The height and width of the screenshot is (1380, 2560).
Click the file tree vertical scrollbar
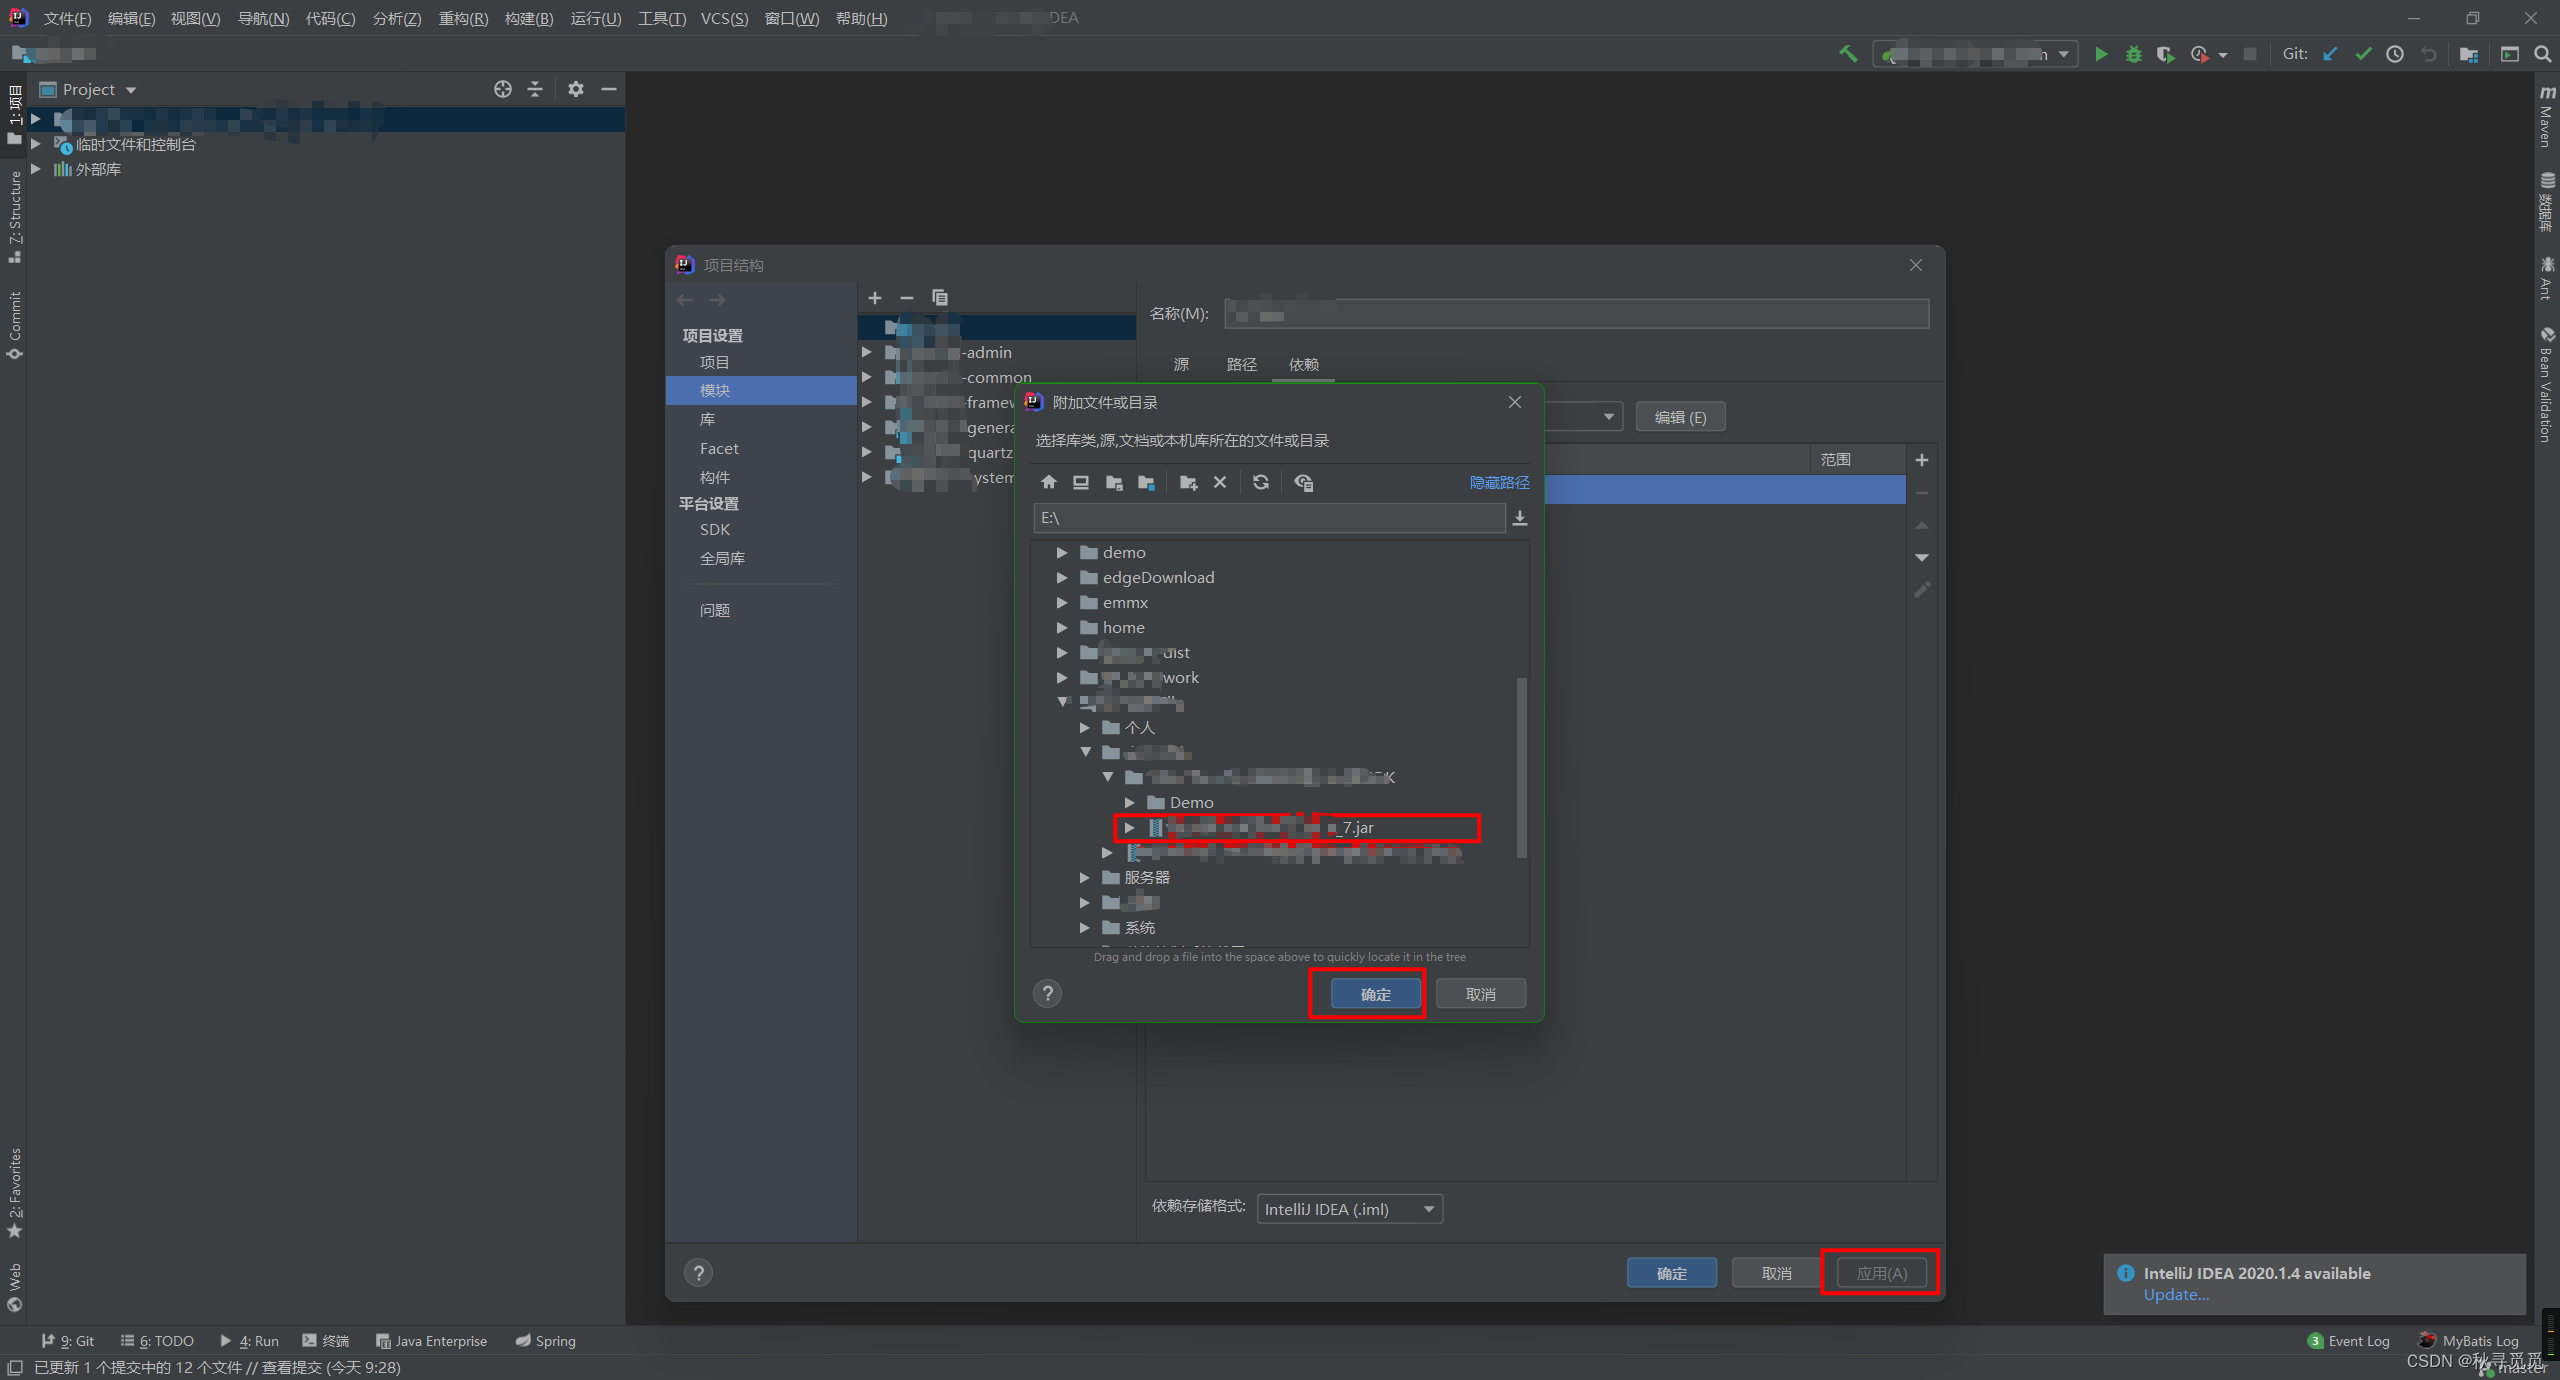(x=1522, y=767)
